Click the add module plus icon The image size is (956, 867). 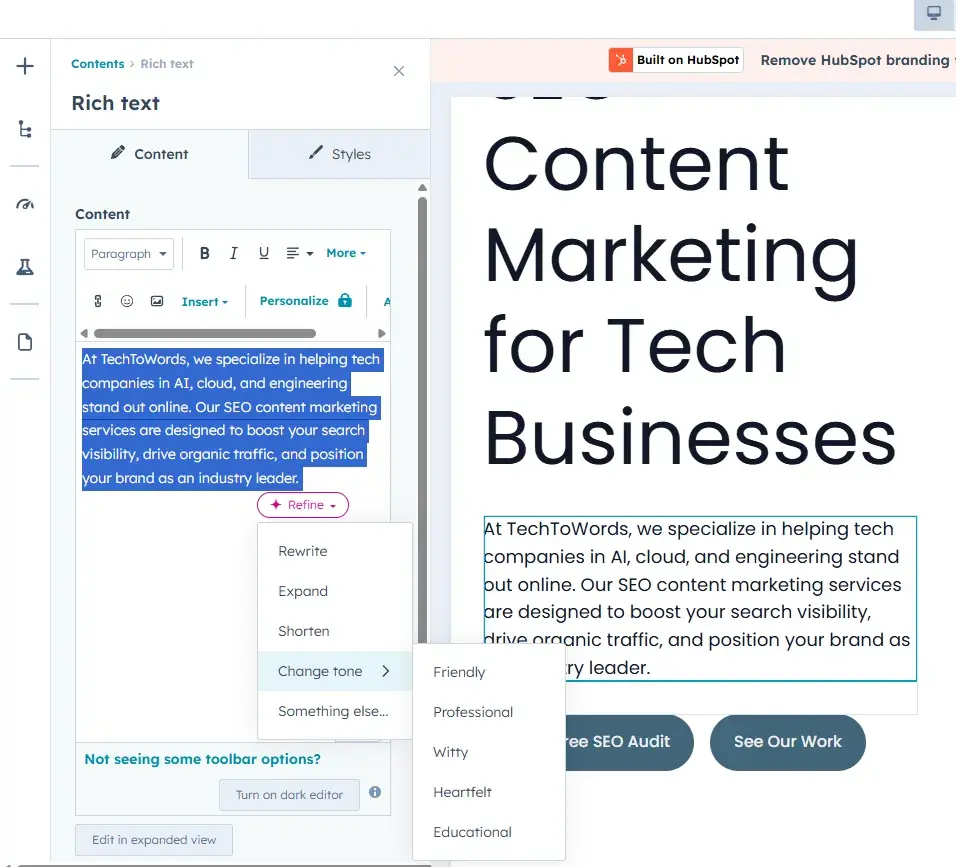(25, 67)
